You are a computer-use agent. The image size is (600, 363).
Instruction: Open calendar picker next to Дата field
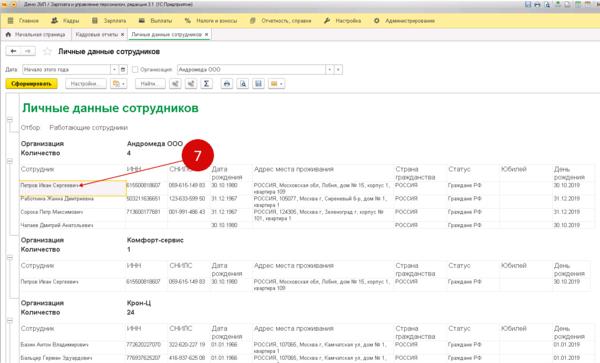click(x=123, y=70)
